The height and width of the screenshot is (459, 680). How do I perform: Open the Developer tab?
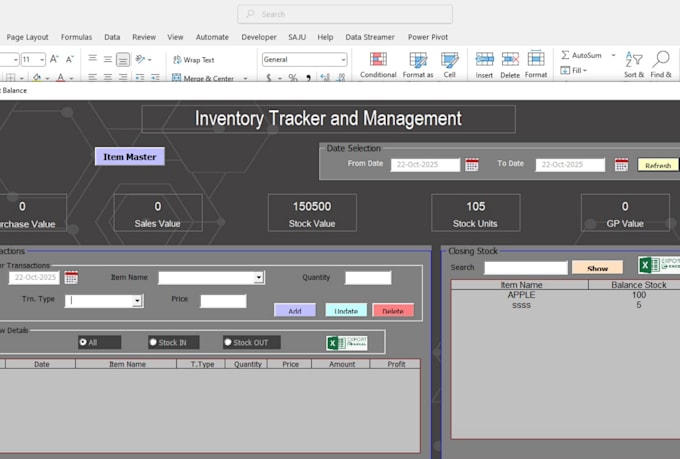click(x=259, y=37)
